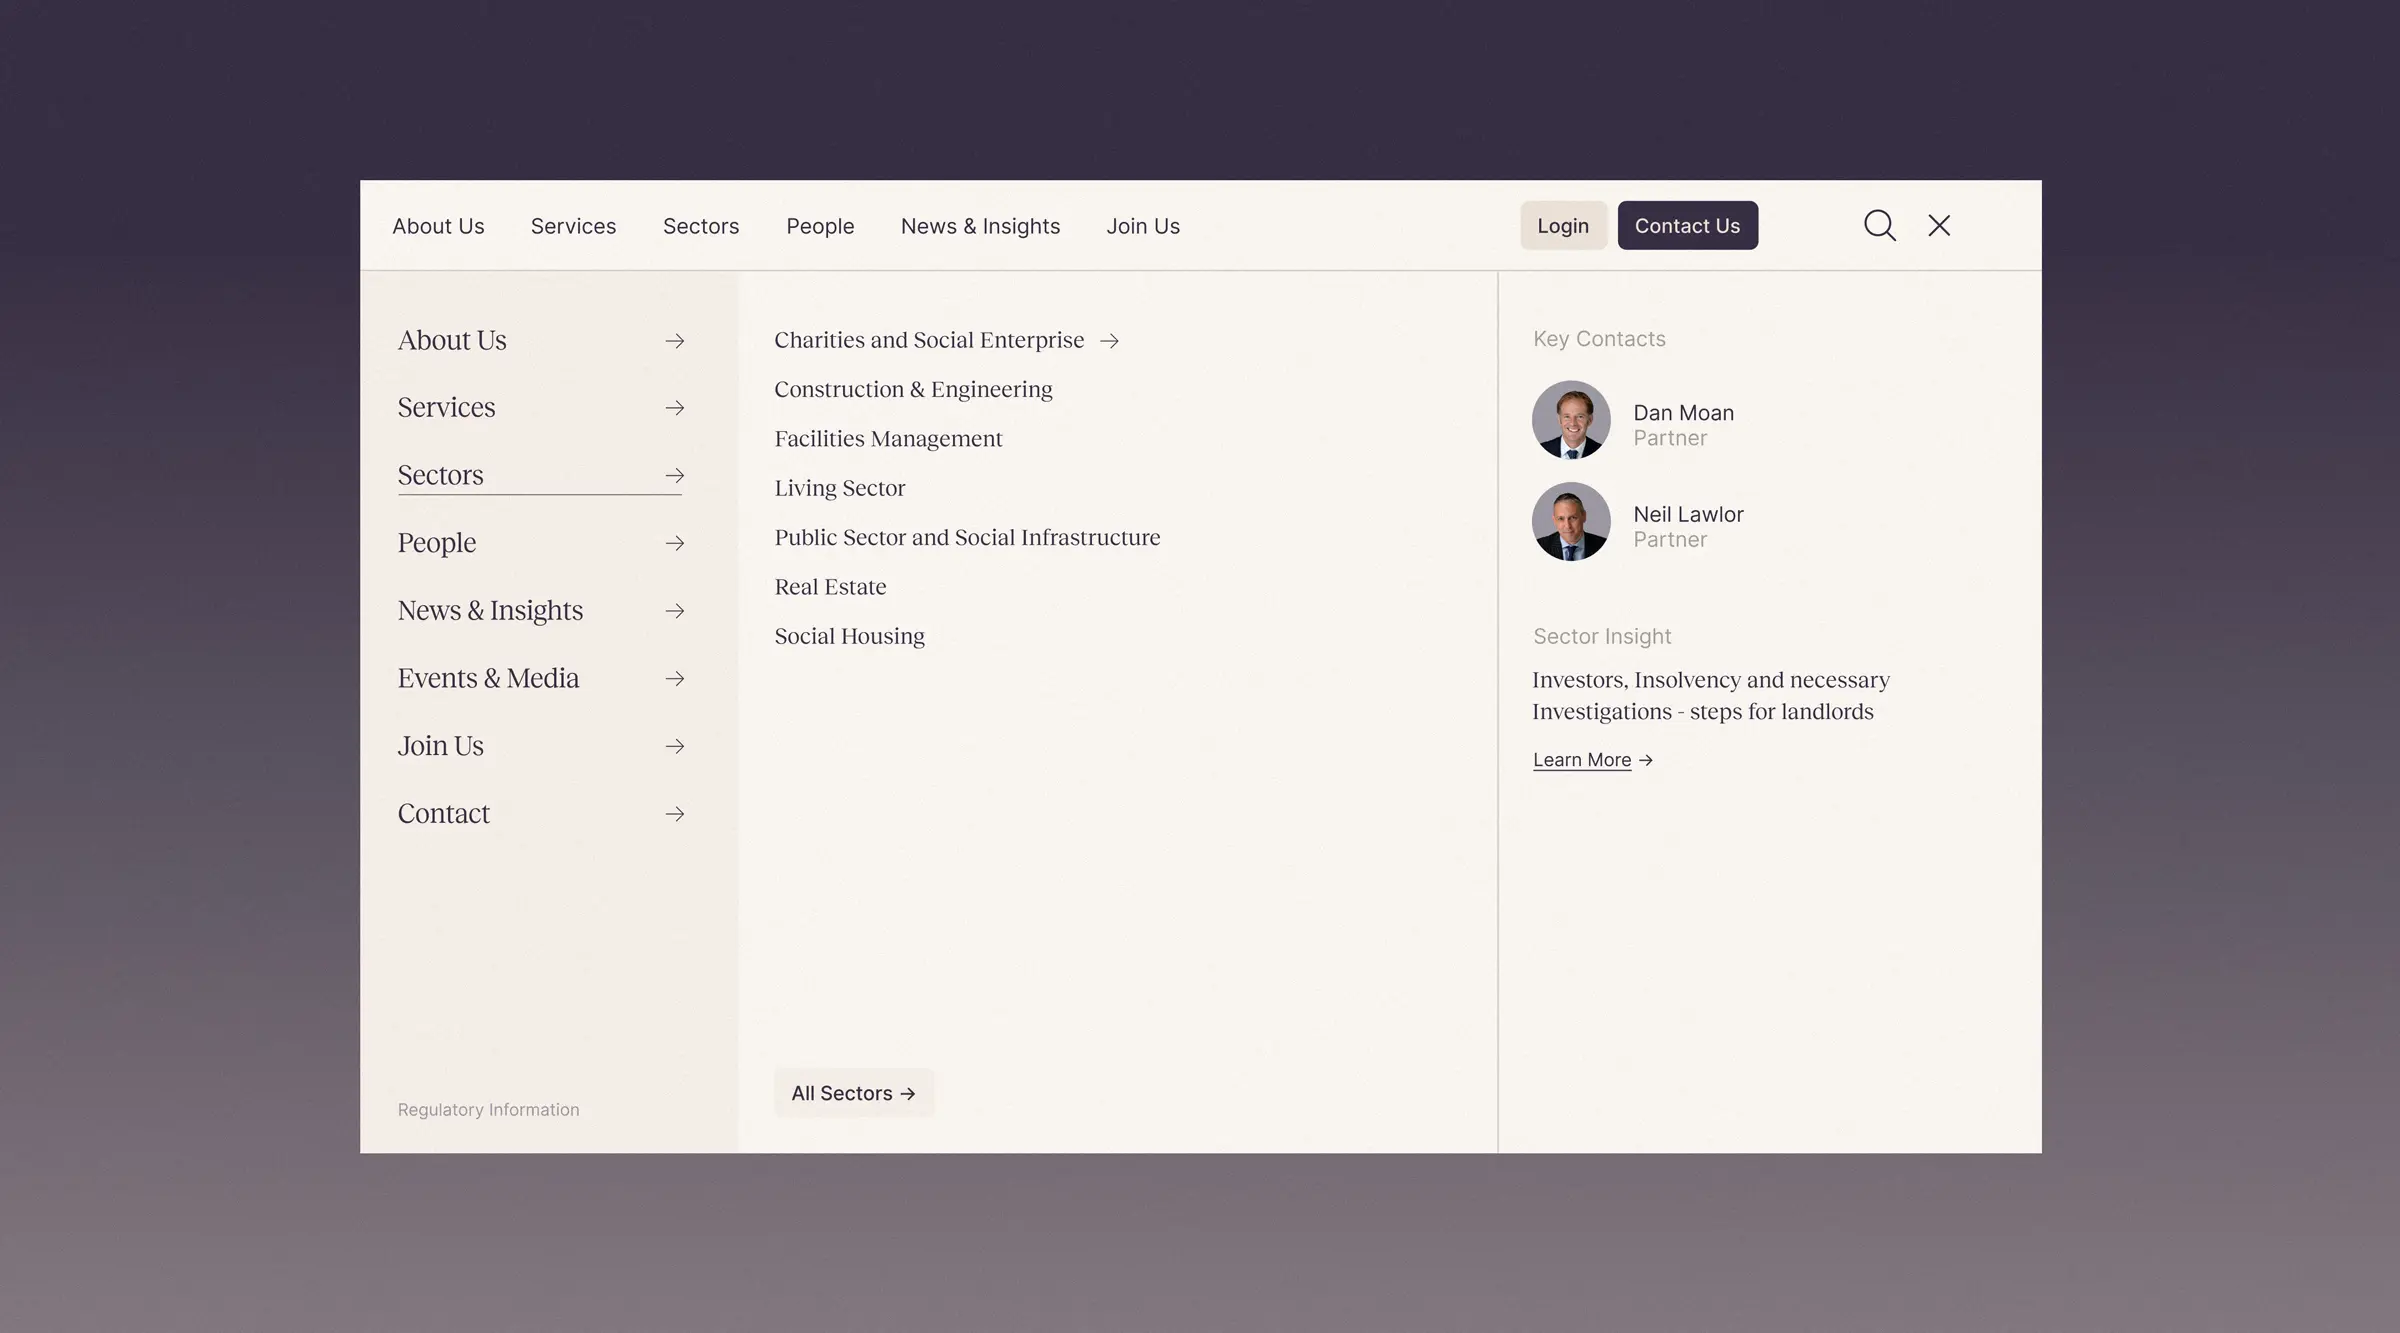Expand Services submenu arrow in sidebar
This screenshot has width=2400, height=1333.
click(675, 408)
